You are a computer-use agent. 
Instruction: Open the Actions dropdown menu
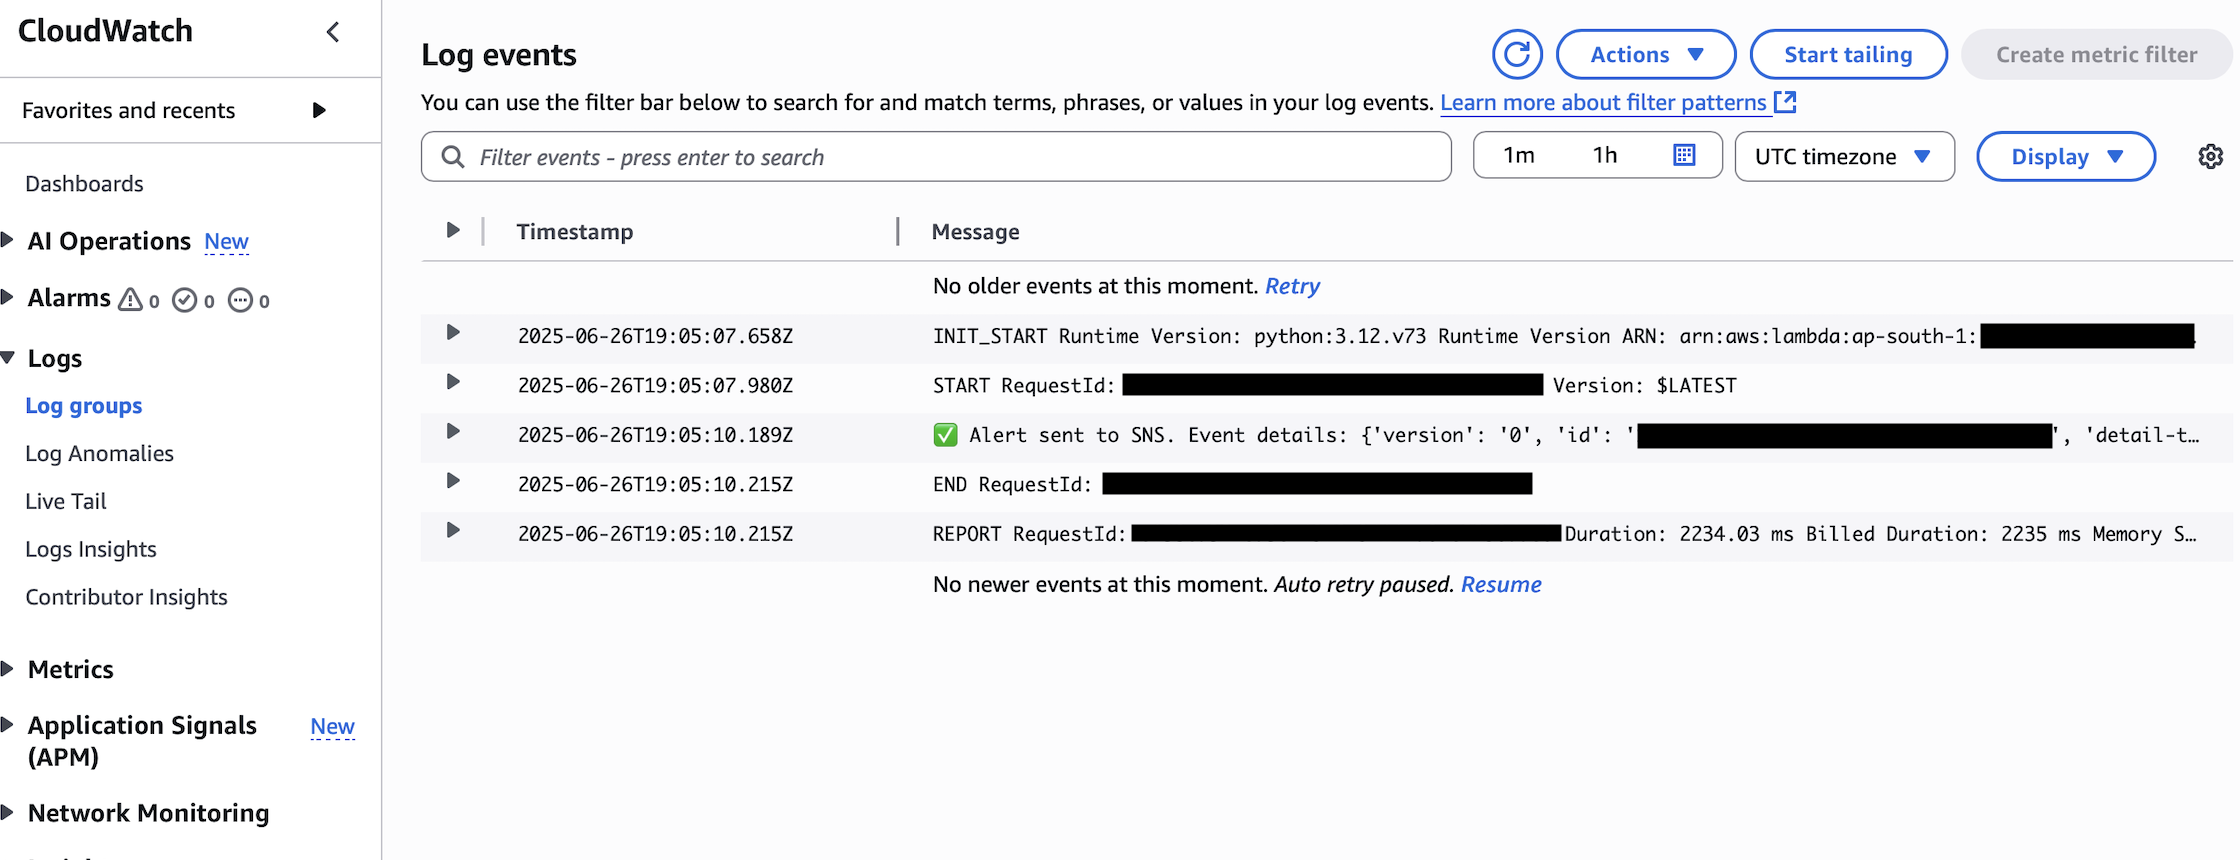click(x=1646, y=54)
